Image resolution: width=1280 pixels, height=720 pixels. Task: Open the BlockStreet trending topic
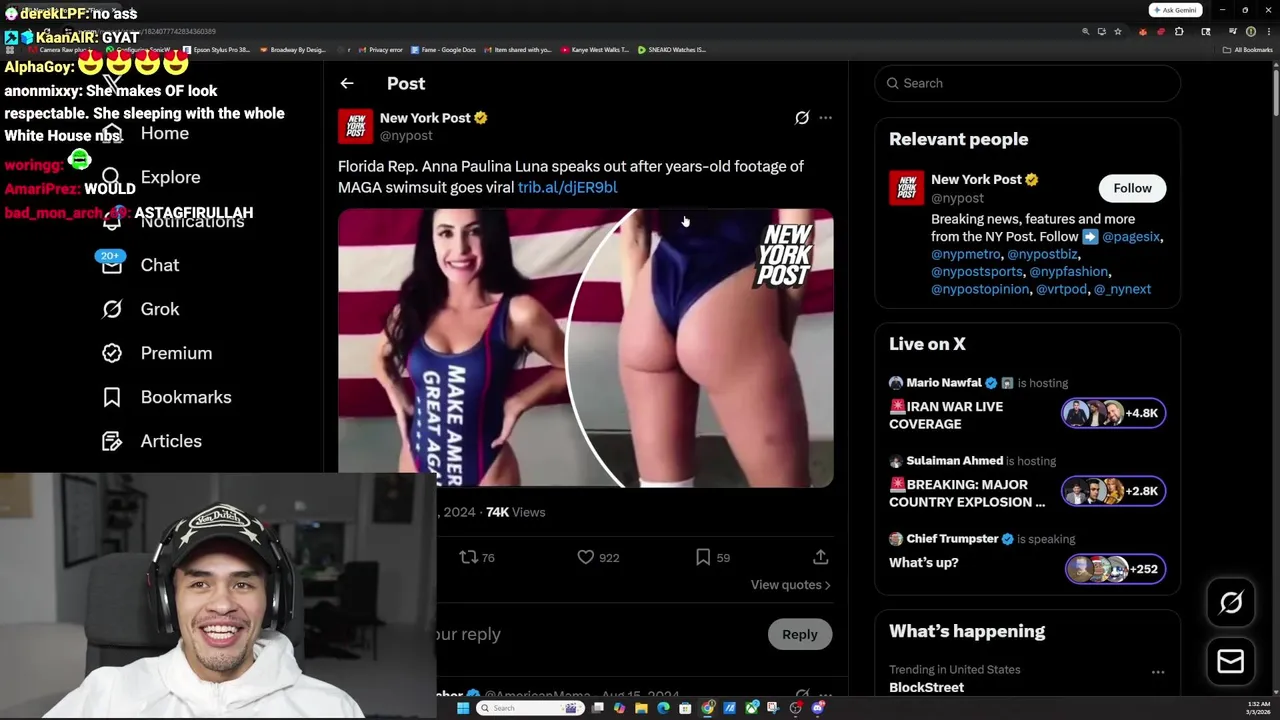click(926, 688)
